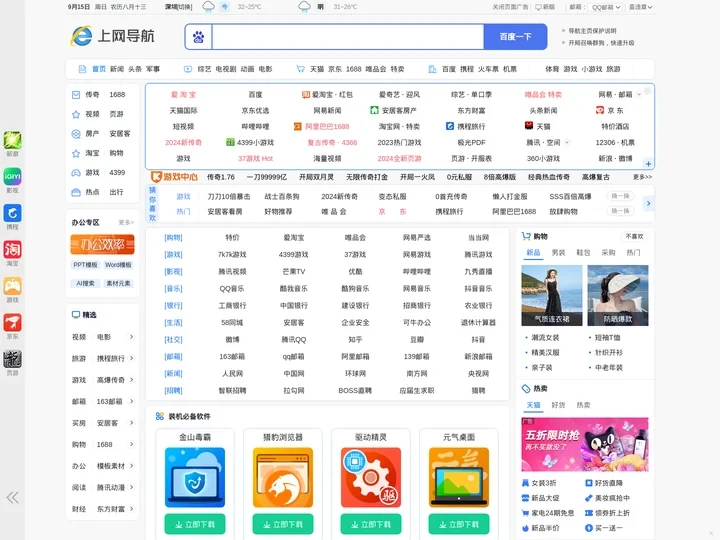
Task: Click the video icon beside 综艺
Action: click(x=188, y=69)
